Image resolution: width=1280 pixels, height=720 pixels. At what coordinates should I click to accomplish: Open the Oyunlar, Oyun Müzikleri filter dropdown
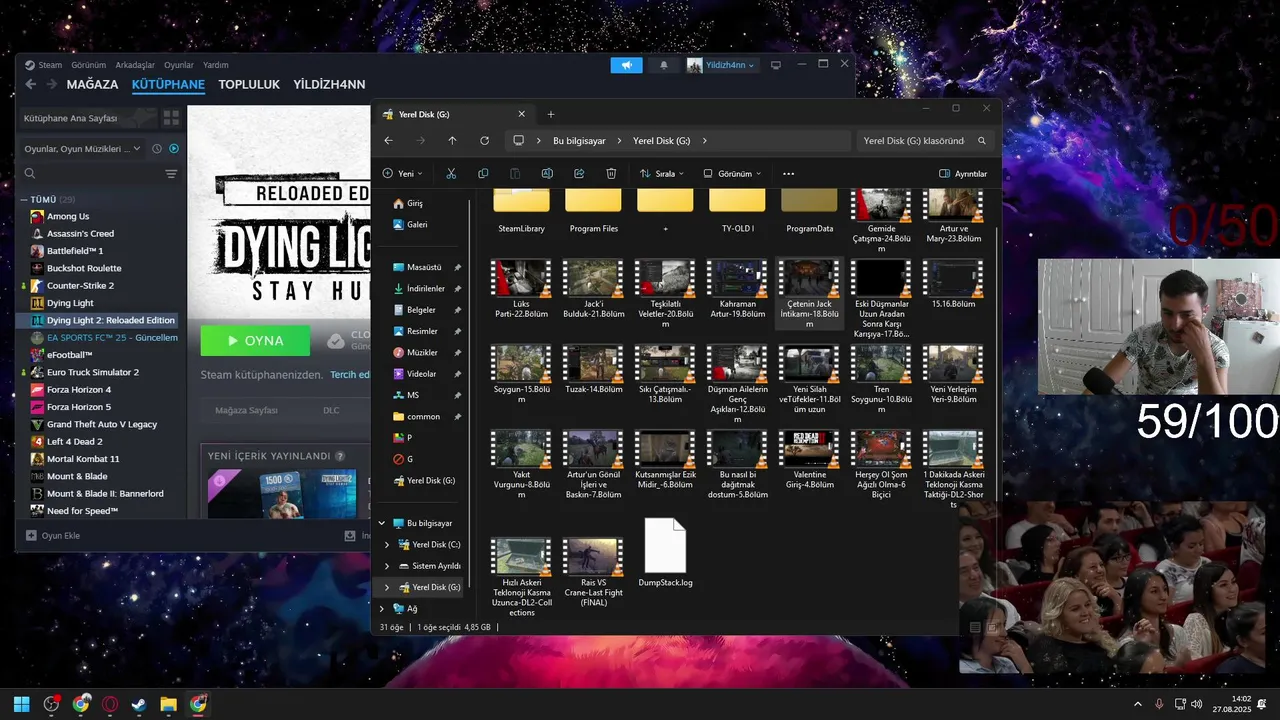pos(84,149)
